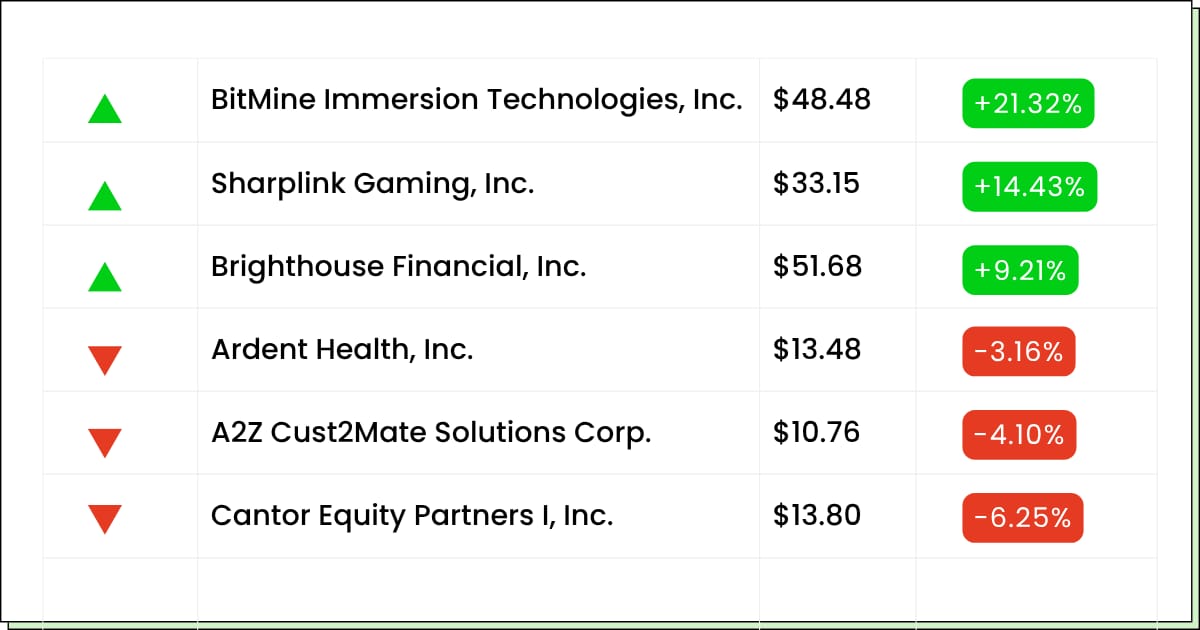Open Sharplink Gaming, Inc. company name
Image resolution: width=1200 pixels, height=630 pixels.
coord(373,184)
